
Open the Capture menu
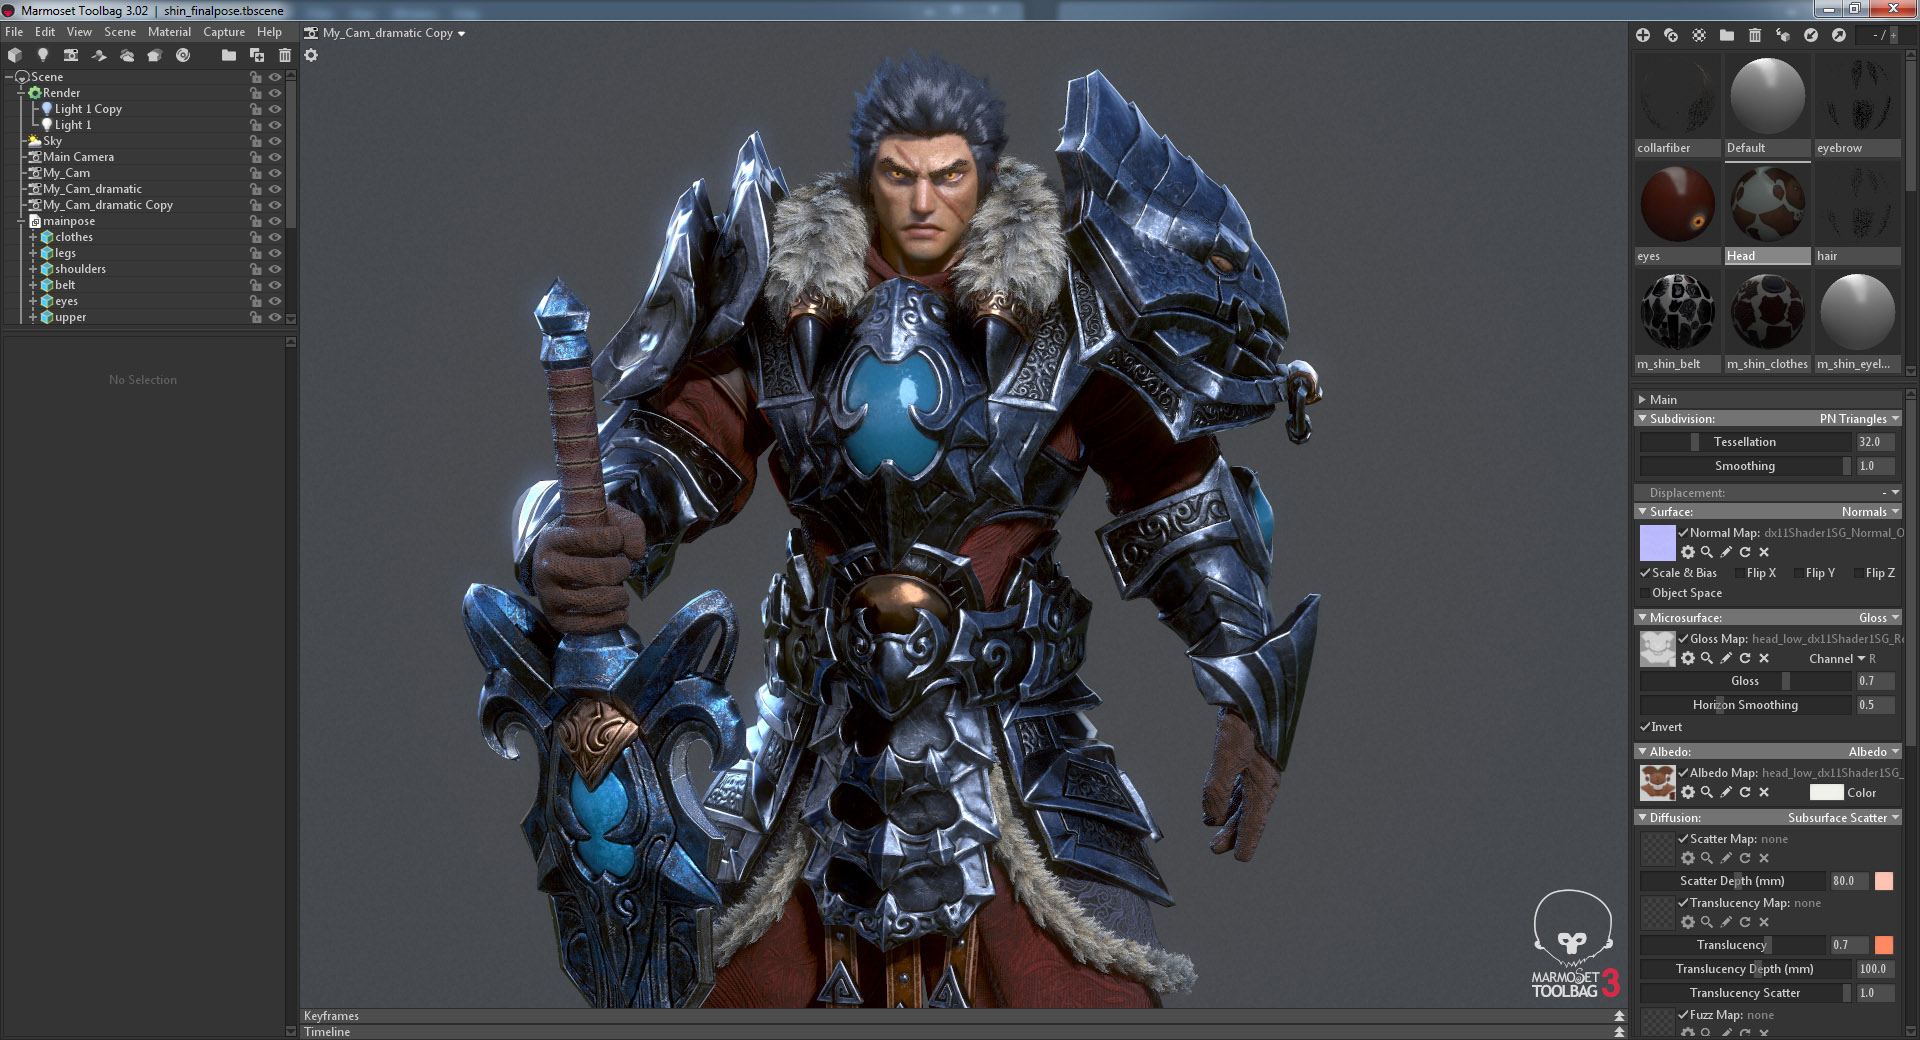[224, 32]
